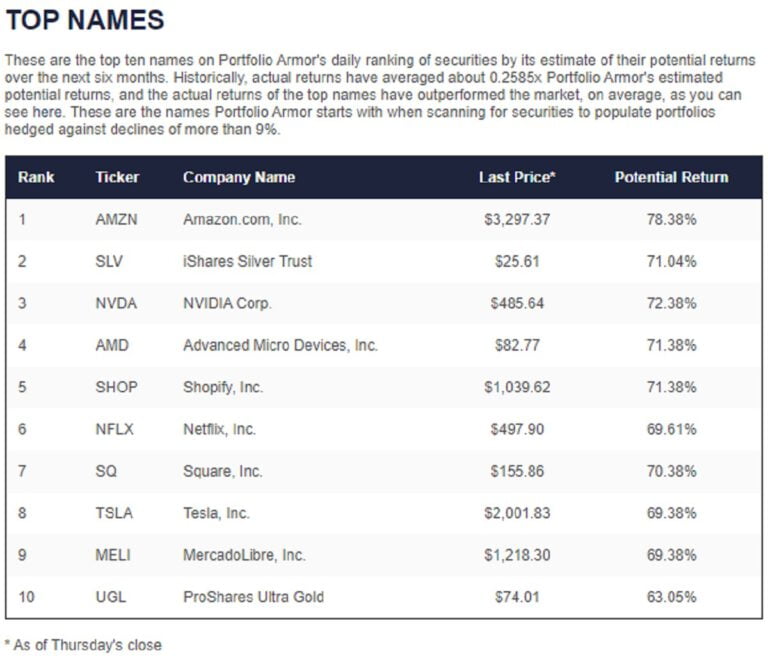Click the $74.01 price for UGL
Screen dimensions: 768x659
pos(517,597)
